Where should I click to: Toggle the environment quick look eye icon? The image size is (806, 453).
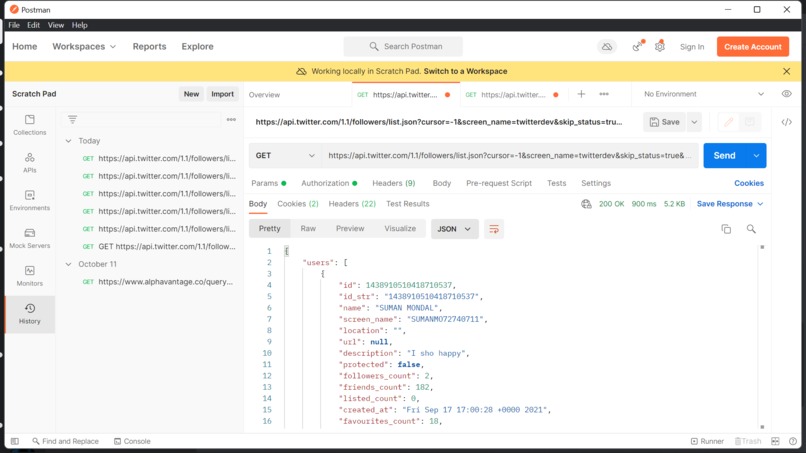coord(786,94)
